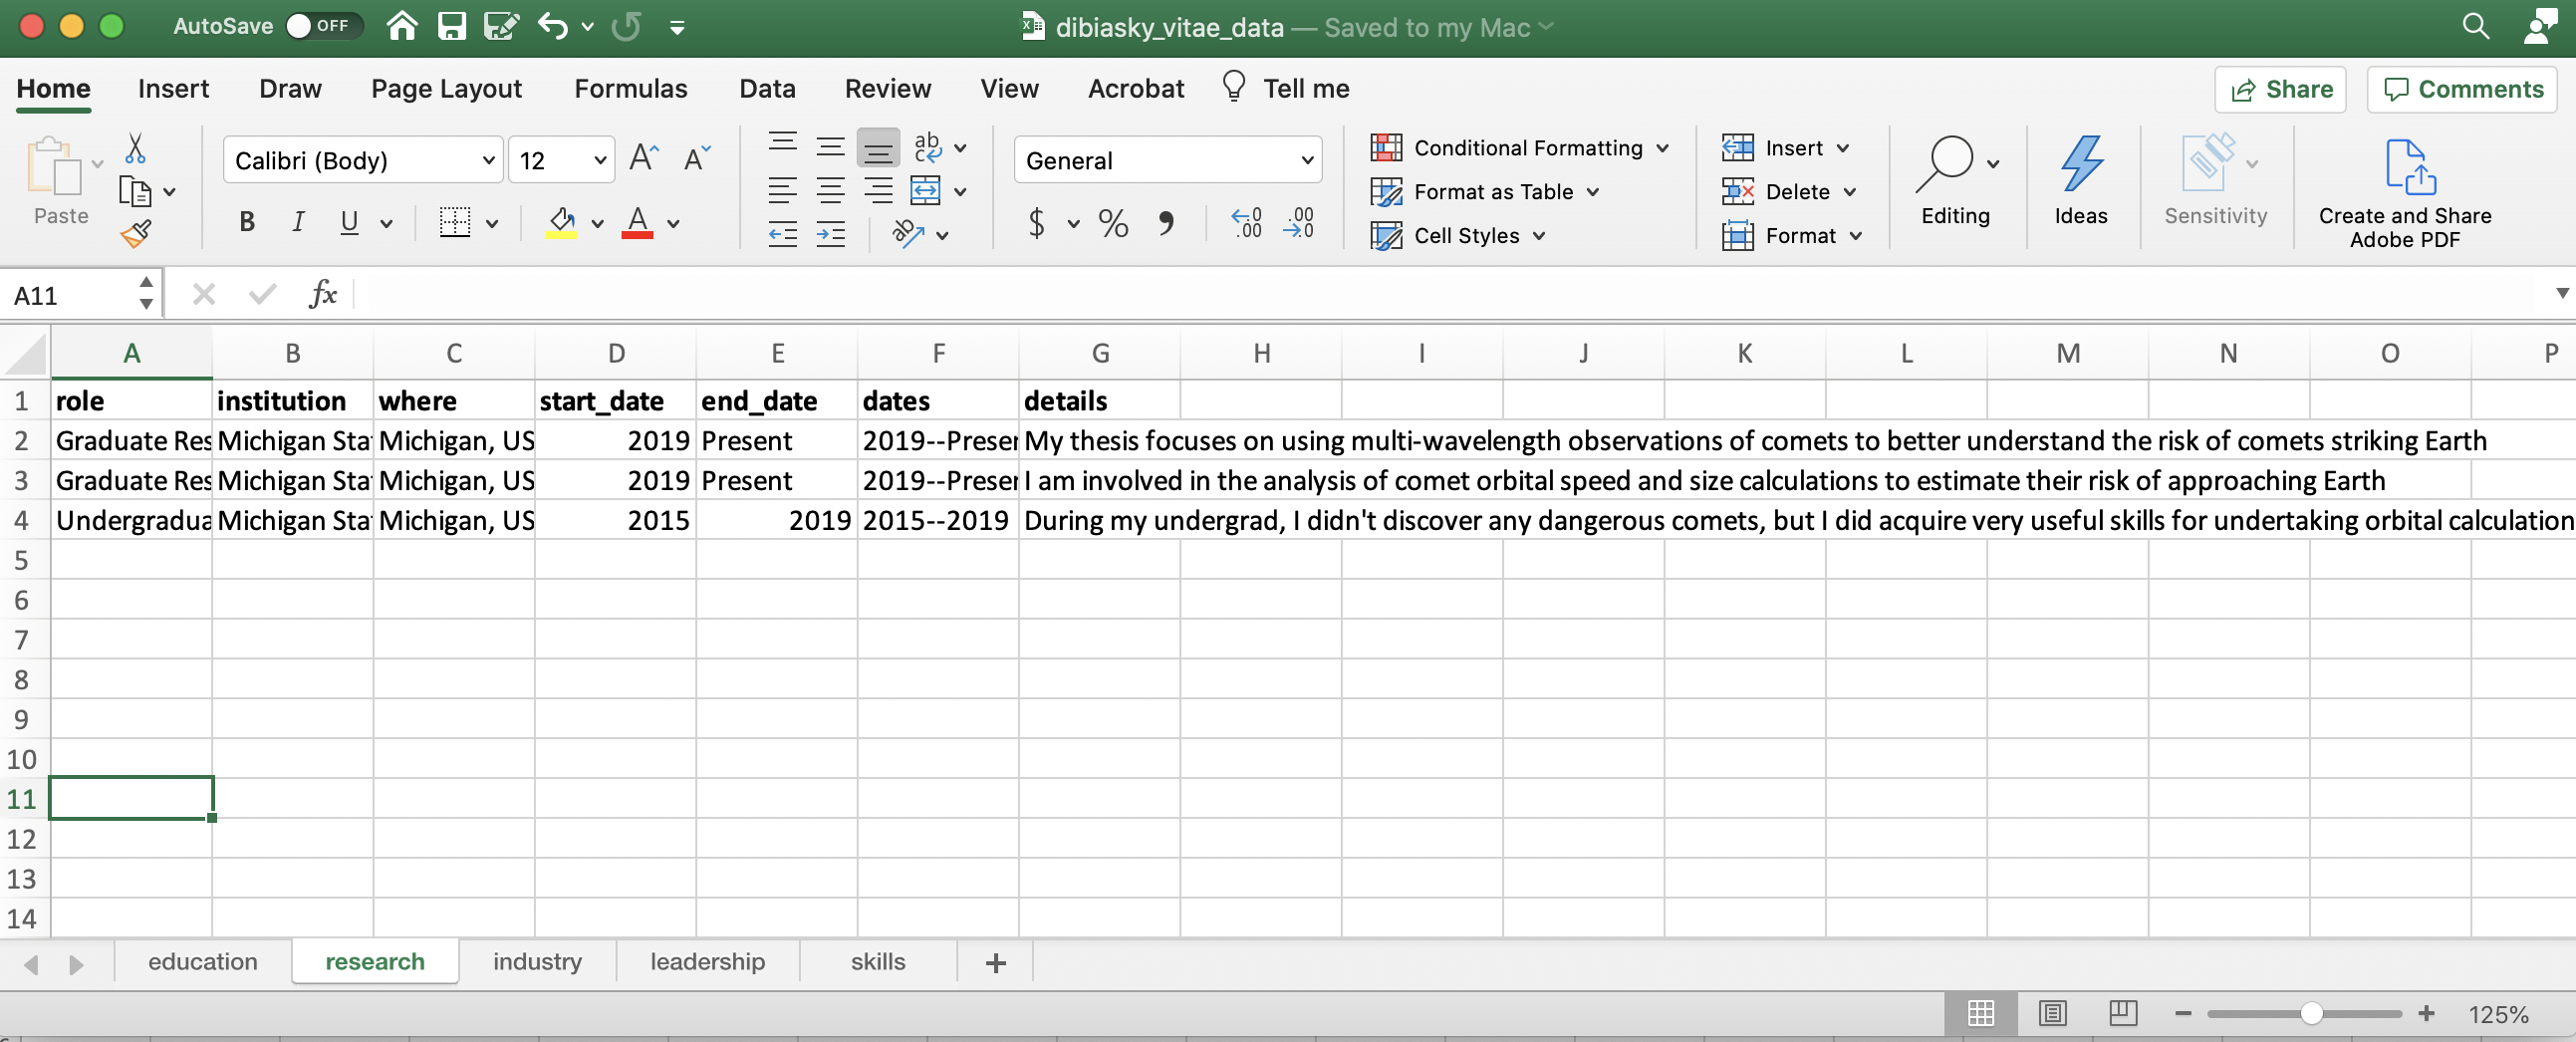Apply italic formatting with the I icon
Image resolution: width=2576 pixels, height=1042 pixels.
click(297, 222)
